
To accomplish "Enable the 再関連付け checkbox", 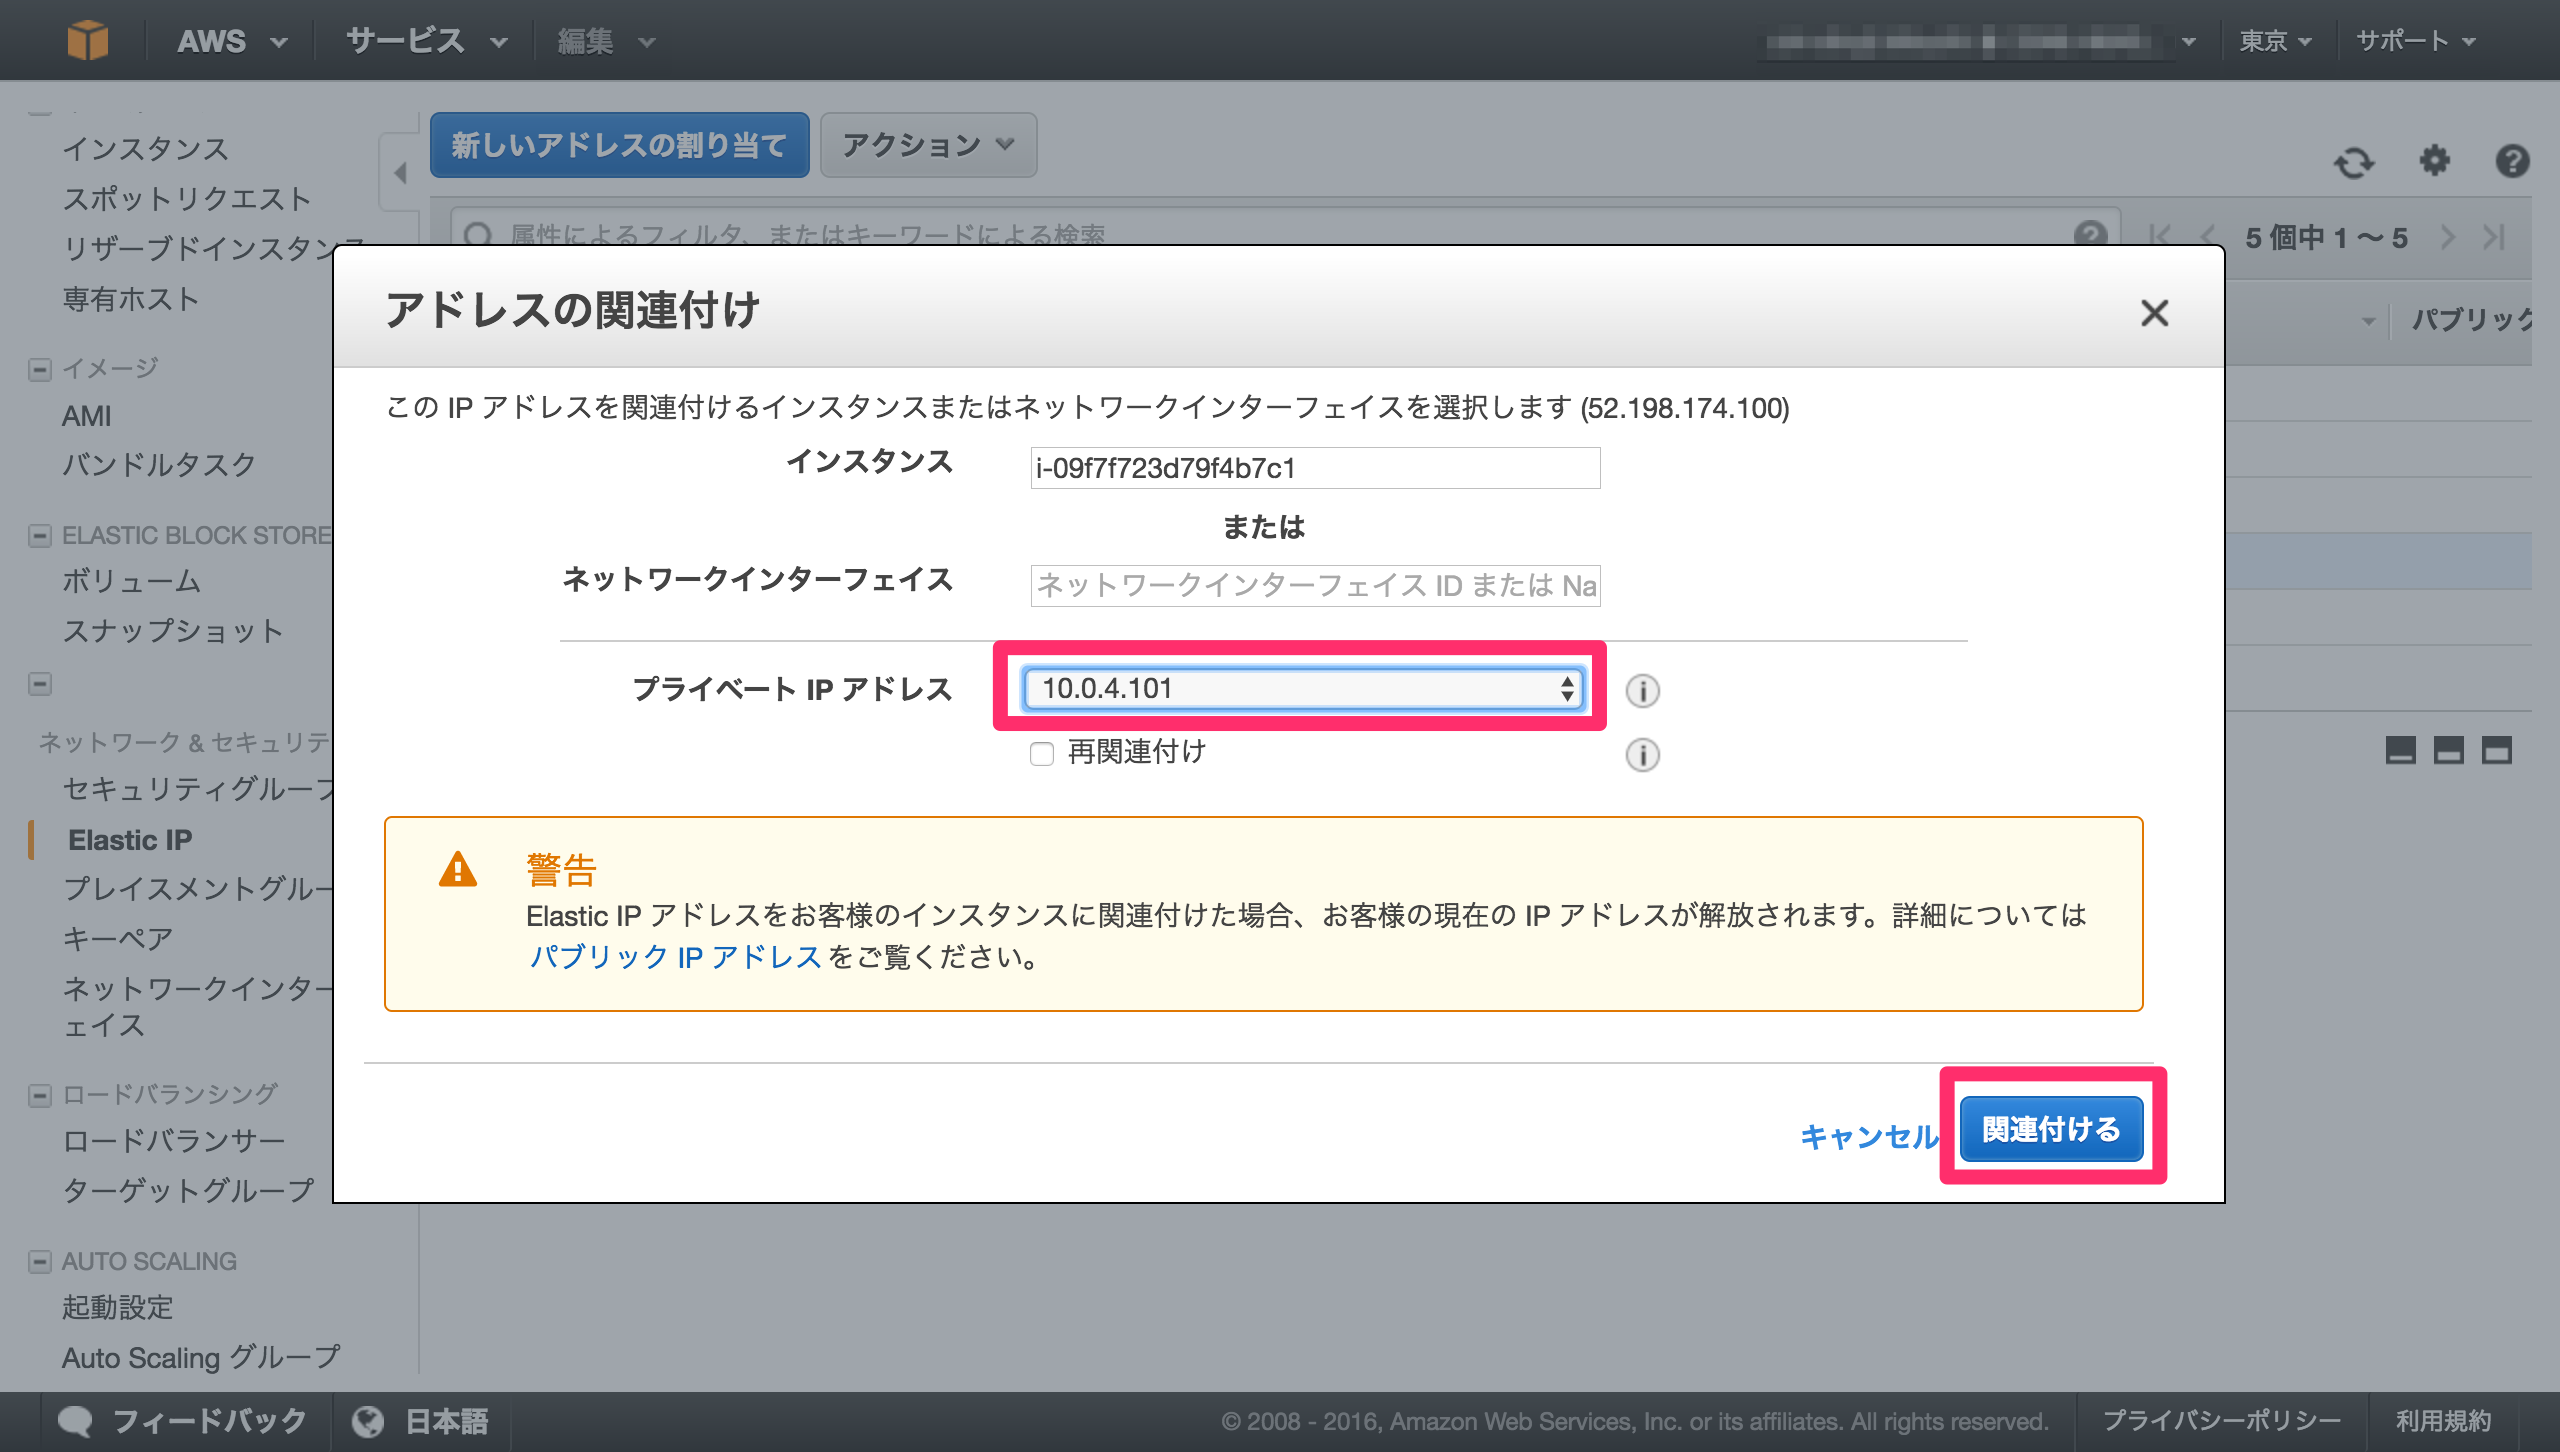I will click(1042, 754).
